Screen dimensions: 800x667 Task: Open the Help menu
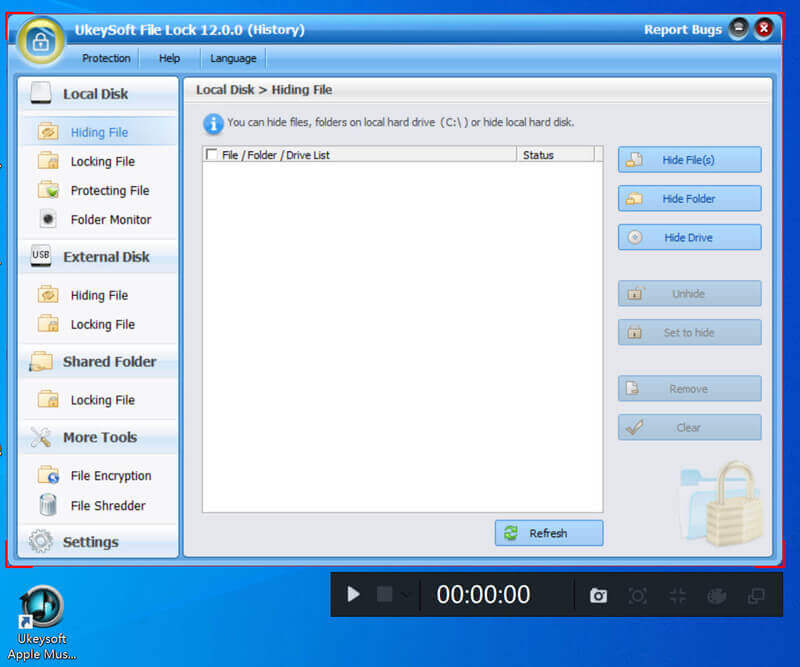click(169, 58)
